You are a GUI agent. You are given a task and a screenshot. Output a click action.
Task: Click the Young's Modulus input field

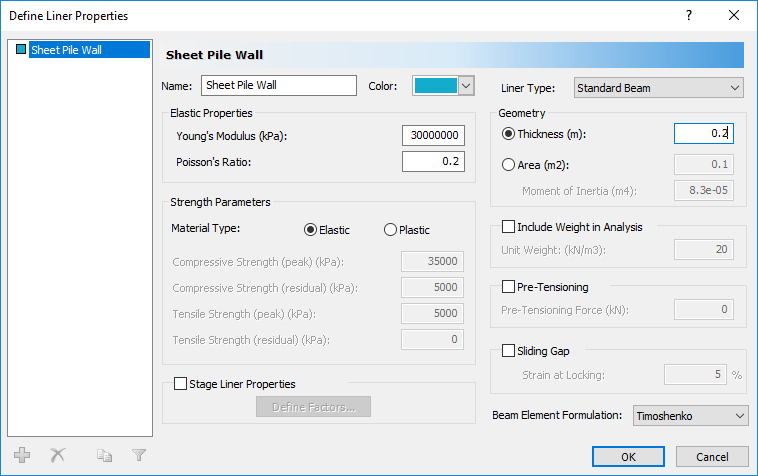(x=433, y=136)
